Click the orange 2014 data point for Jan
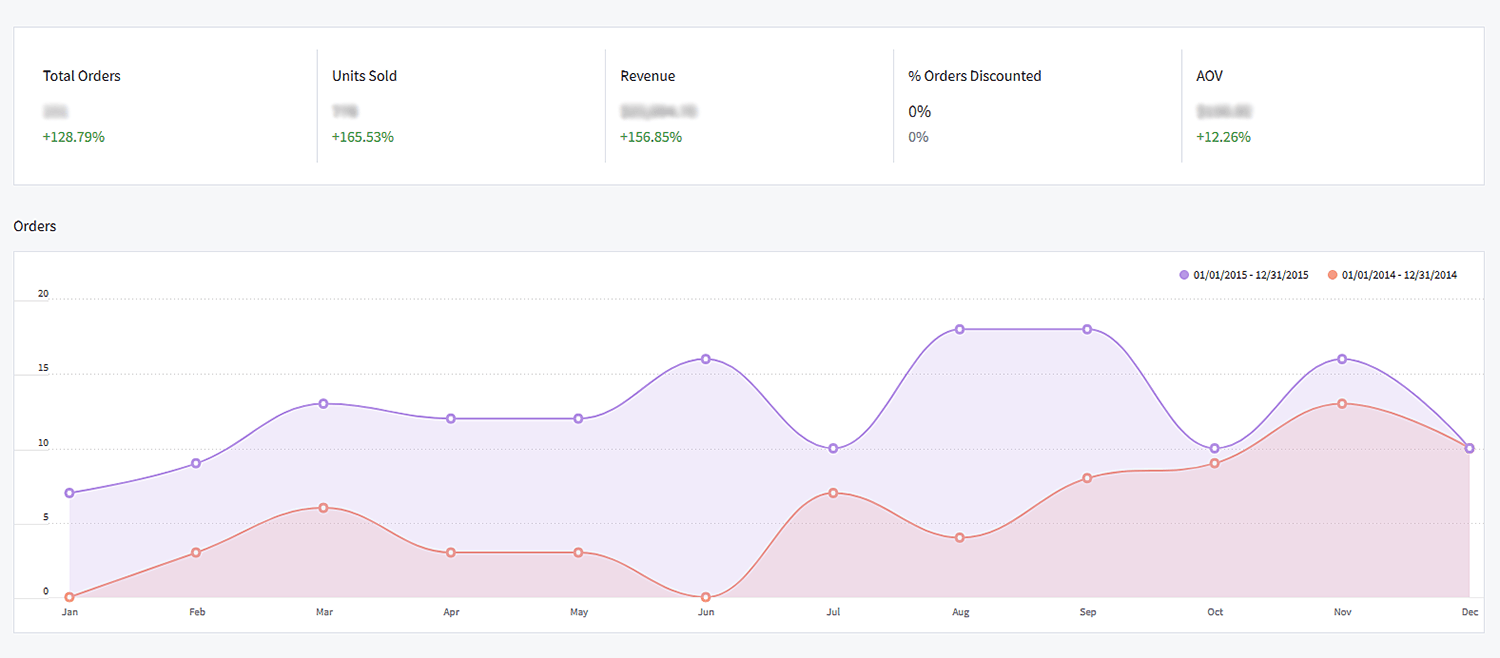The image size is (1500, 658). (69, 597)
